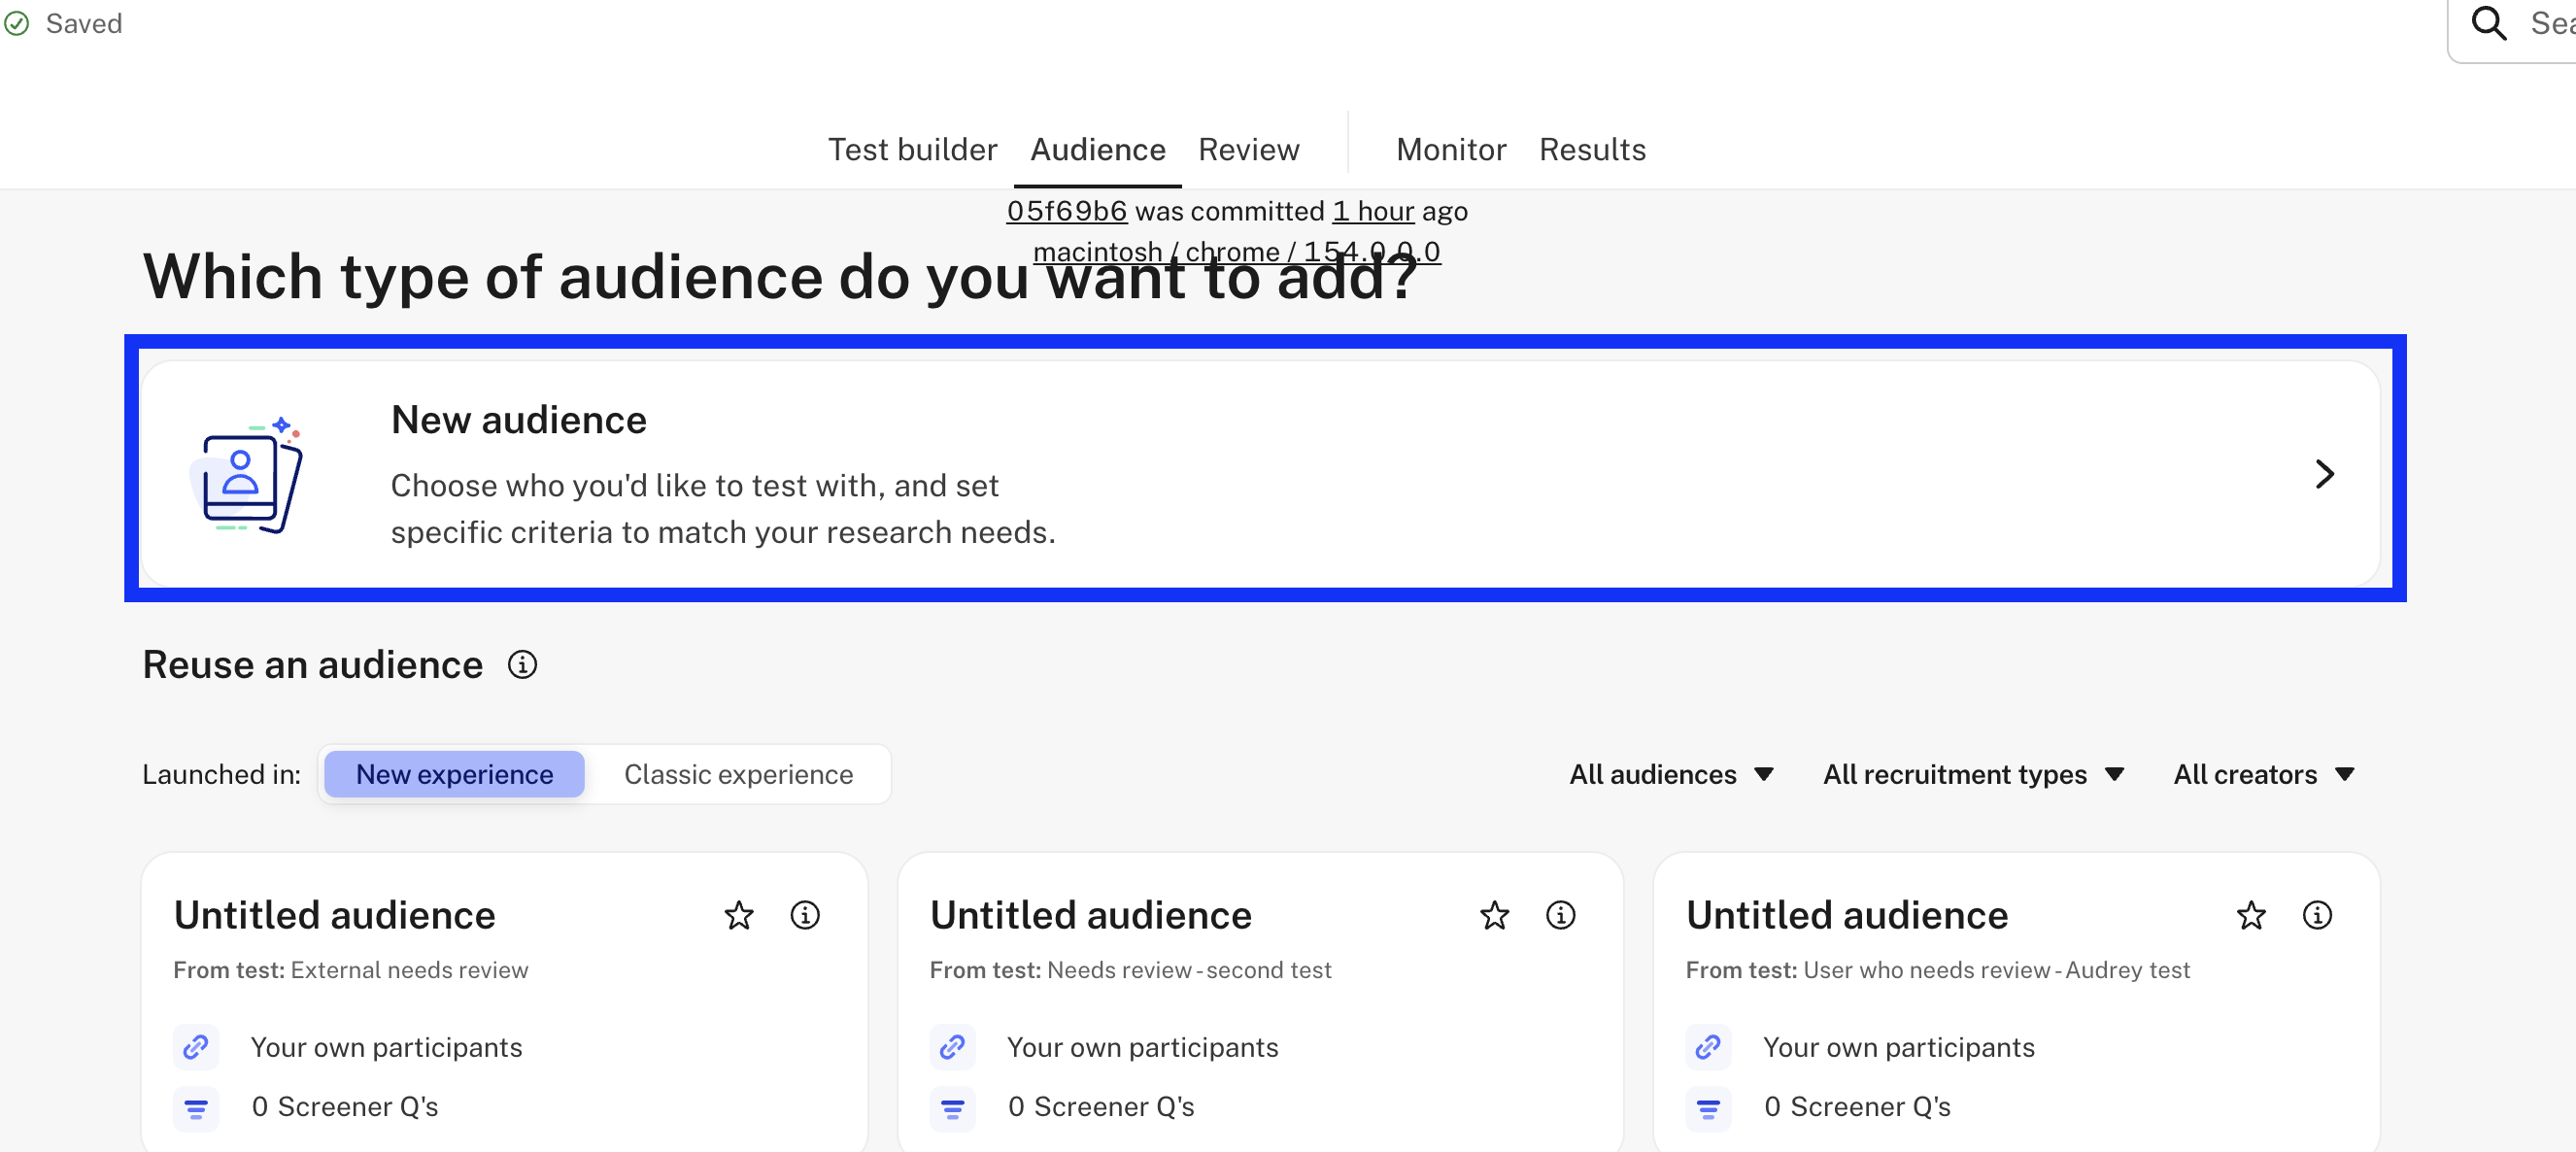Click inside the search field
The image size is (2576, 1152).
pos(2512,24)
